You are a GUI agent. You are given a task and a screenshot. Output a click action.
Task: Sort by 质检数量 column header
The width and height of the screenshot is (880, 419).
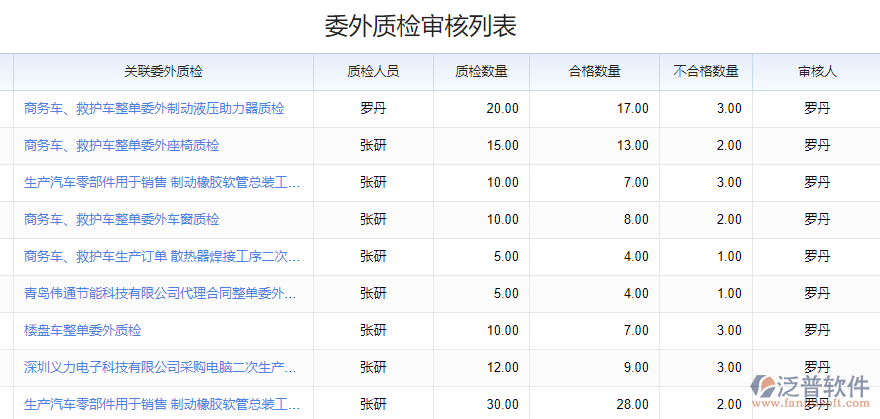(482, 72)
